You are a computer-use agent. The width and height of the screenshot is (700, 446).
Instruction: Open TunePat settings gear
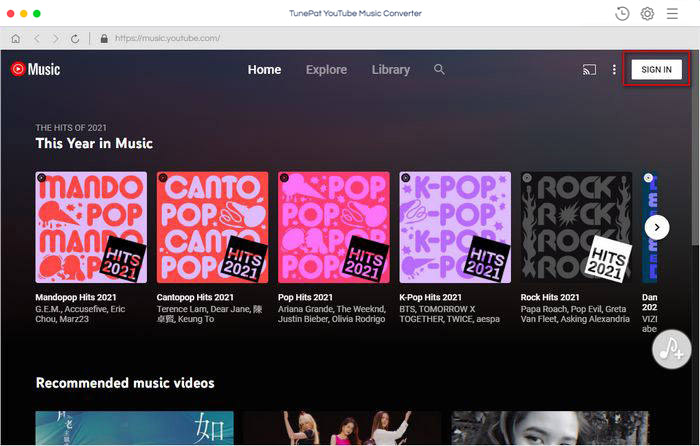click(x=647, y=13)
